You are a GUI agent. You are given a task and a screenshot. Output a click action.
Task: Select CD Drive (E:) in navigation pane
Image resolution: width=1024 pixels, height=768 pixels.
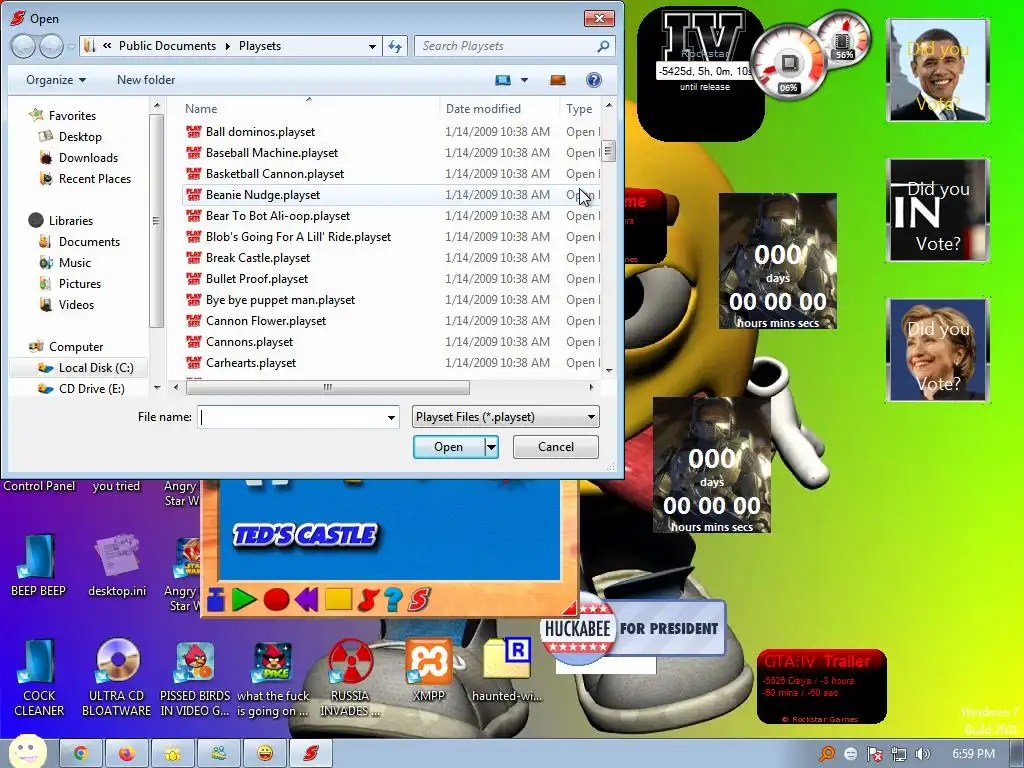pyautogui.click(x=91, y=389)
